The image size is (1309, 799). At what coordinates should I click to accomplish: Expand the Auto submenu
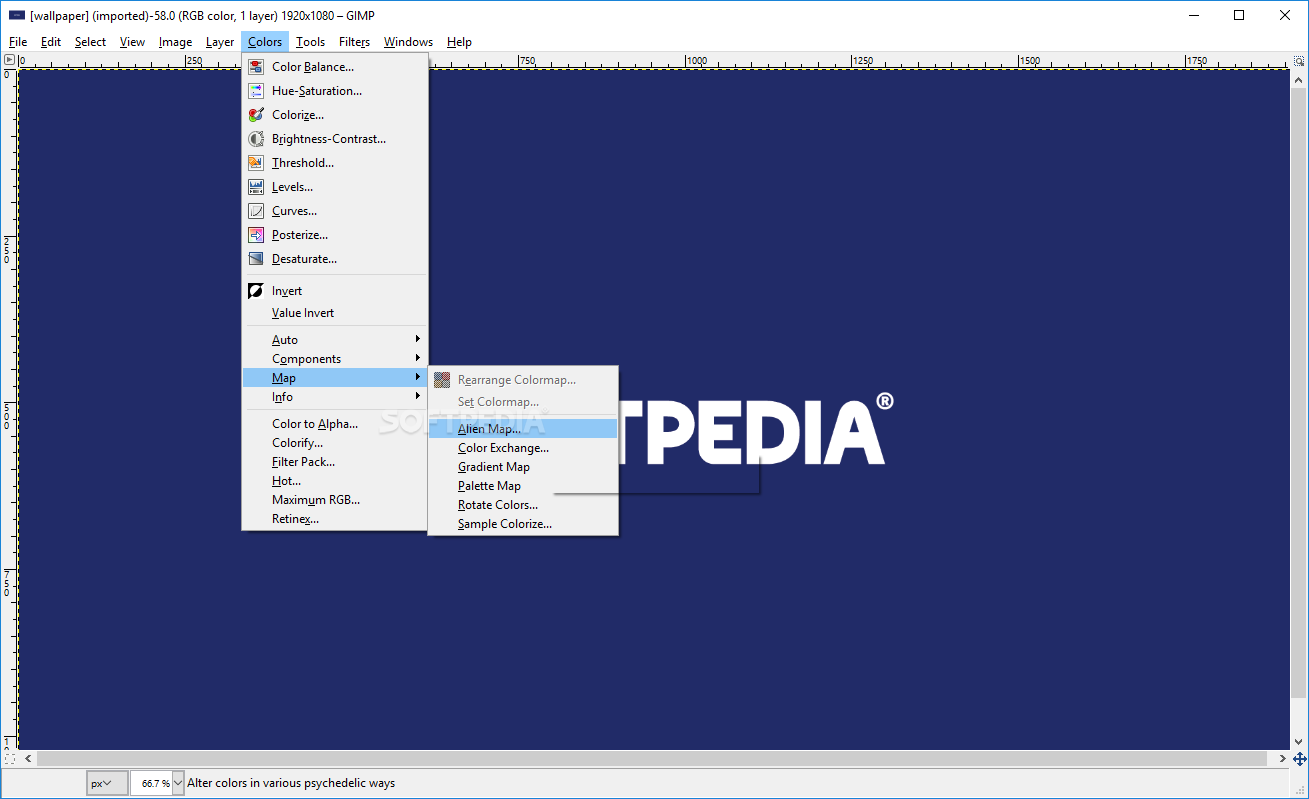click(334, 340)
